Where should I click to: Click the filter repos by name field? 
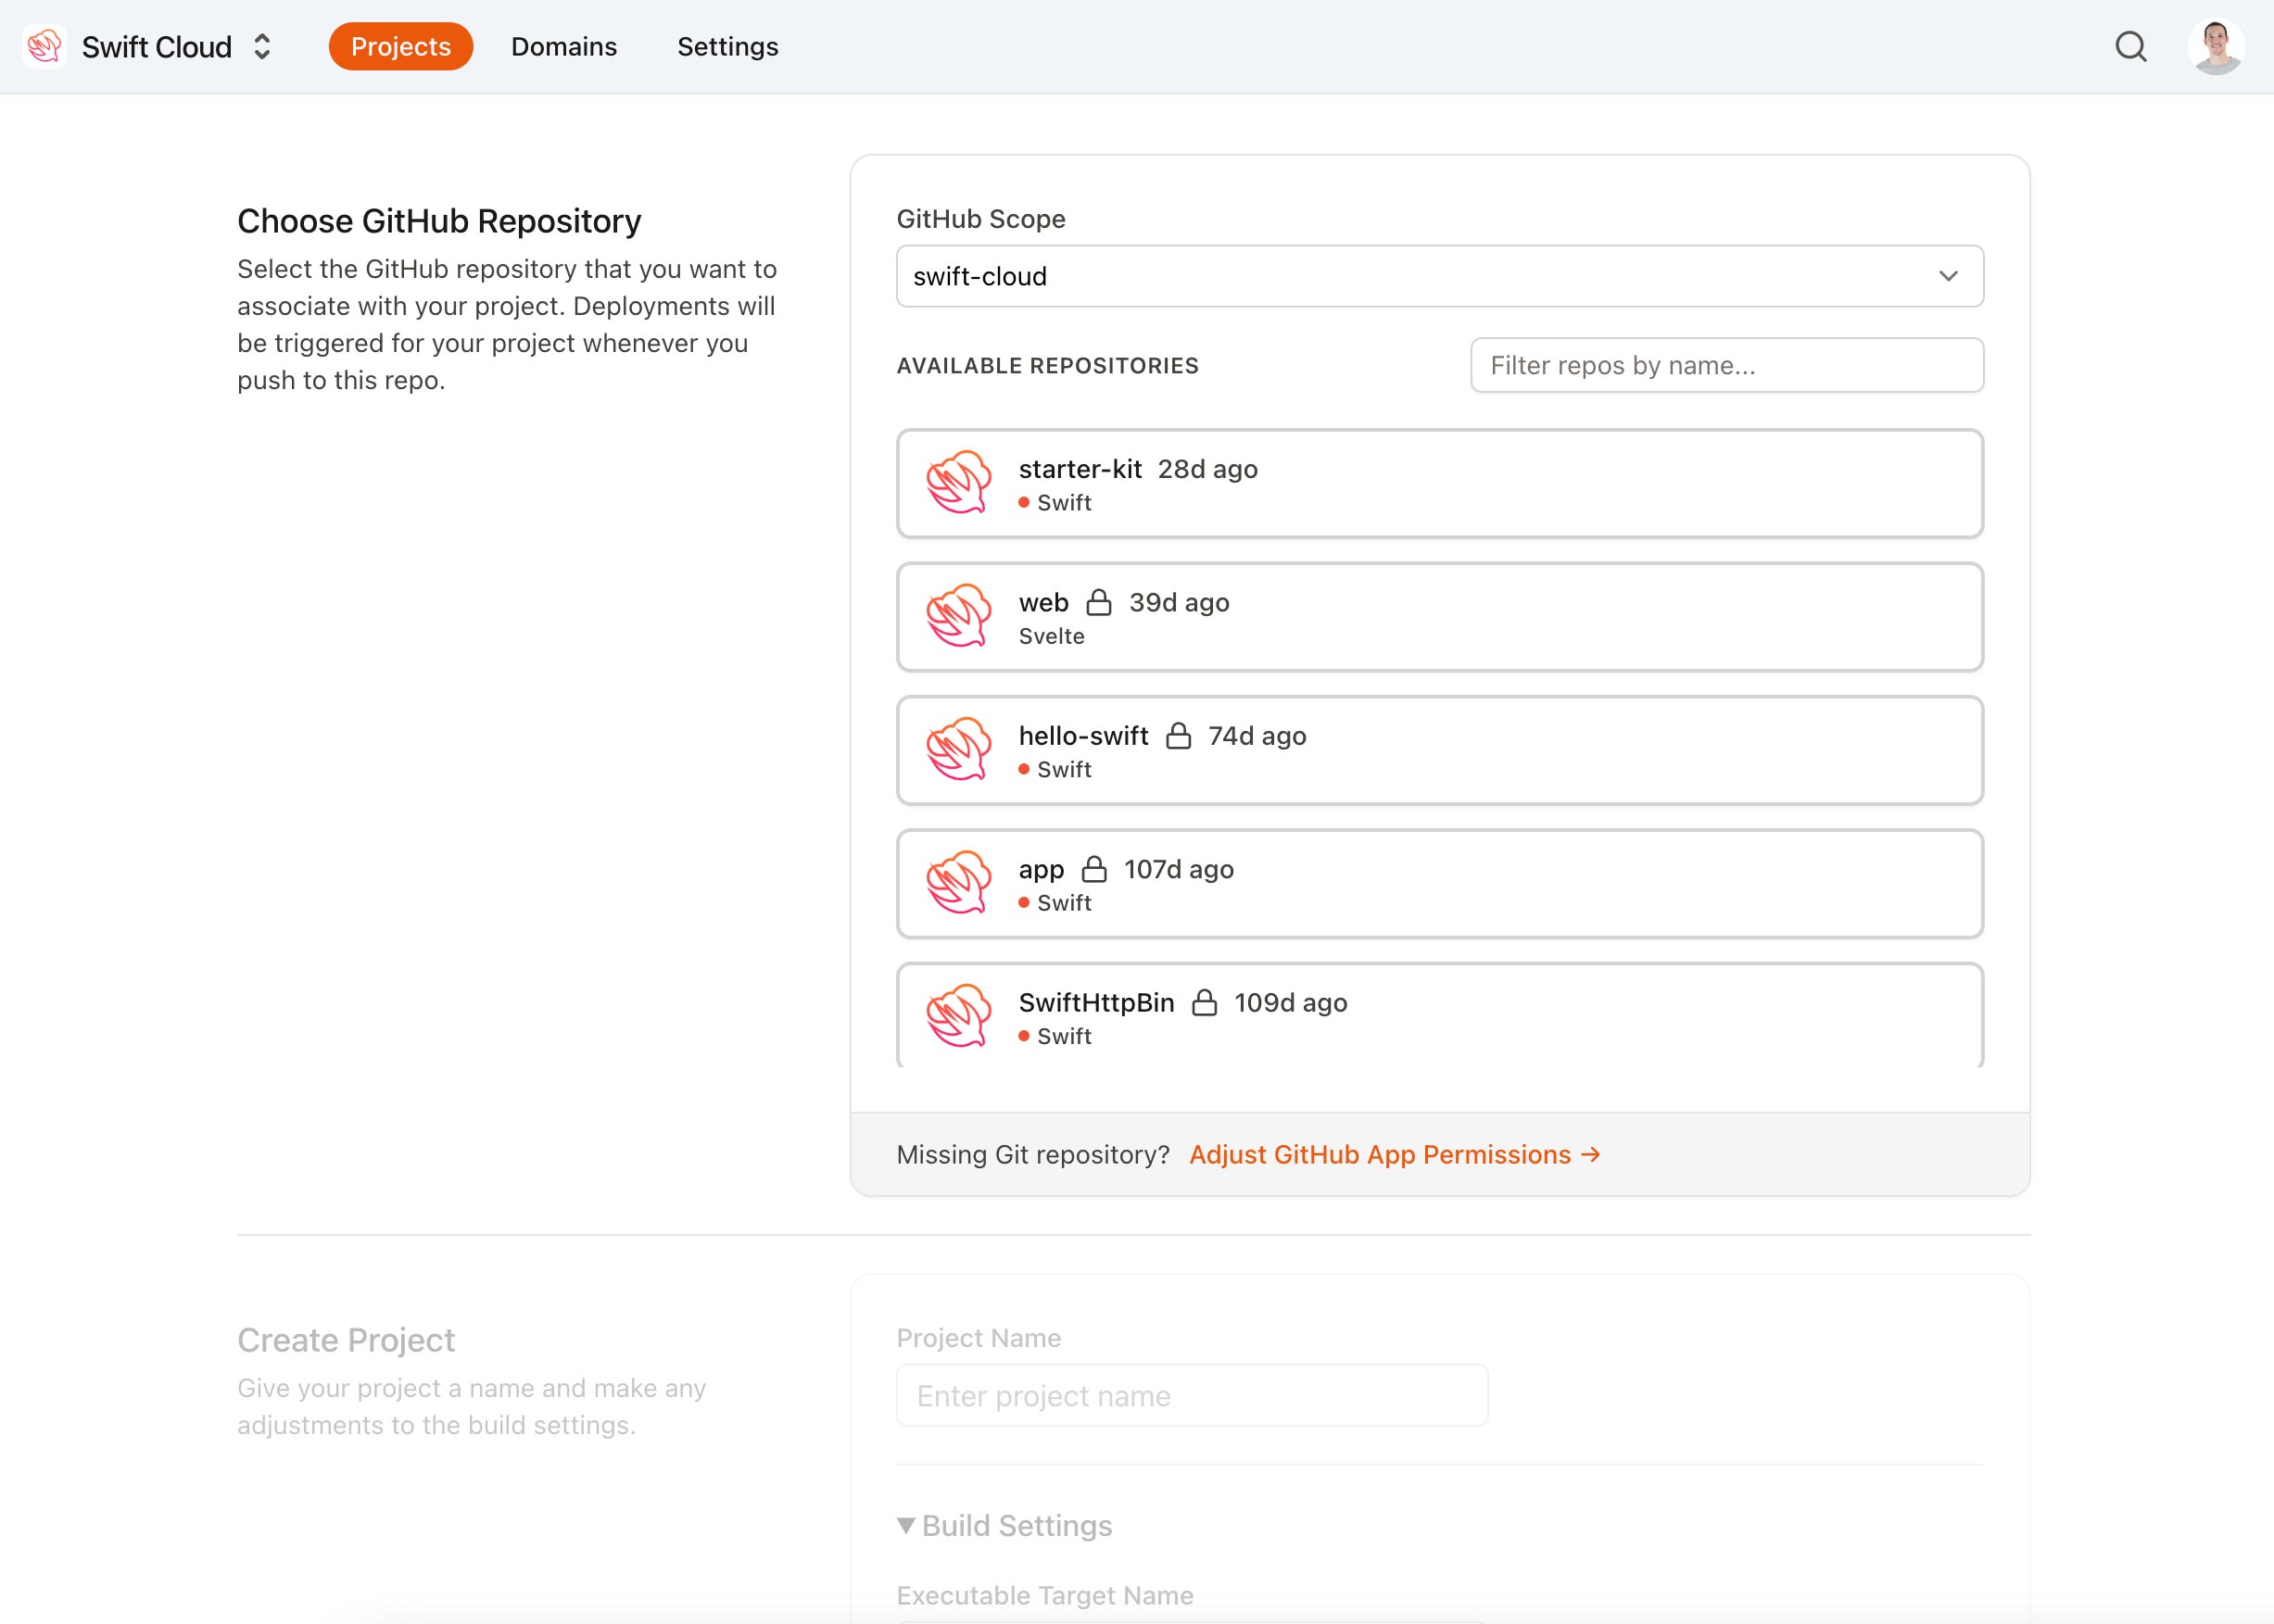pos(1727,365)
